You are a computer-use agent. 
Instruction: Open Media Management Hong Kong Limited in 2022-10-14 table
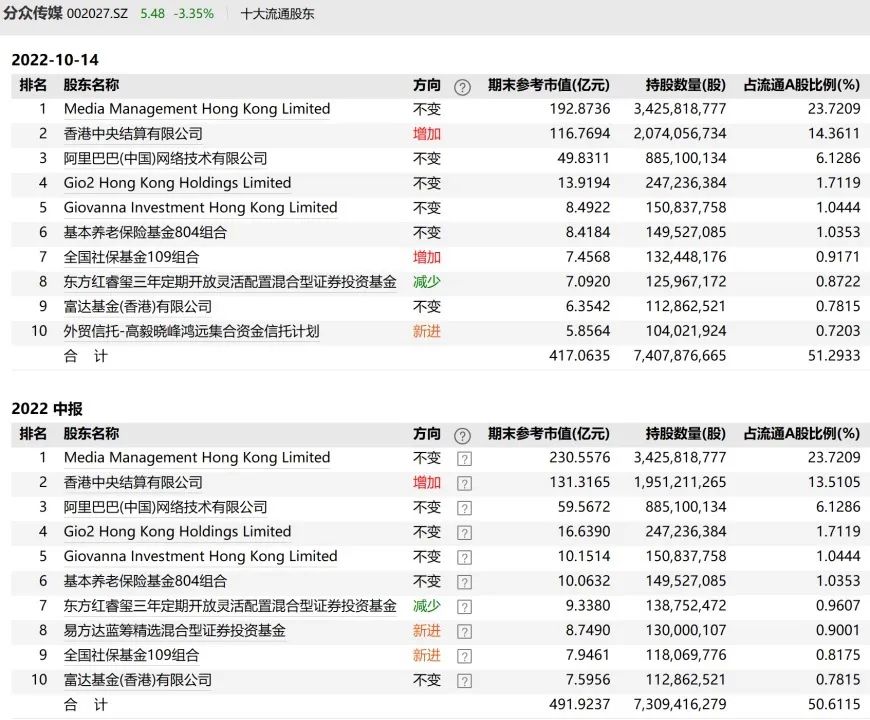click(197, 109)
